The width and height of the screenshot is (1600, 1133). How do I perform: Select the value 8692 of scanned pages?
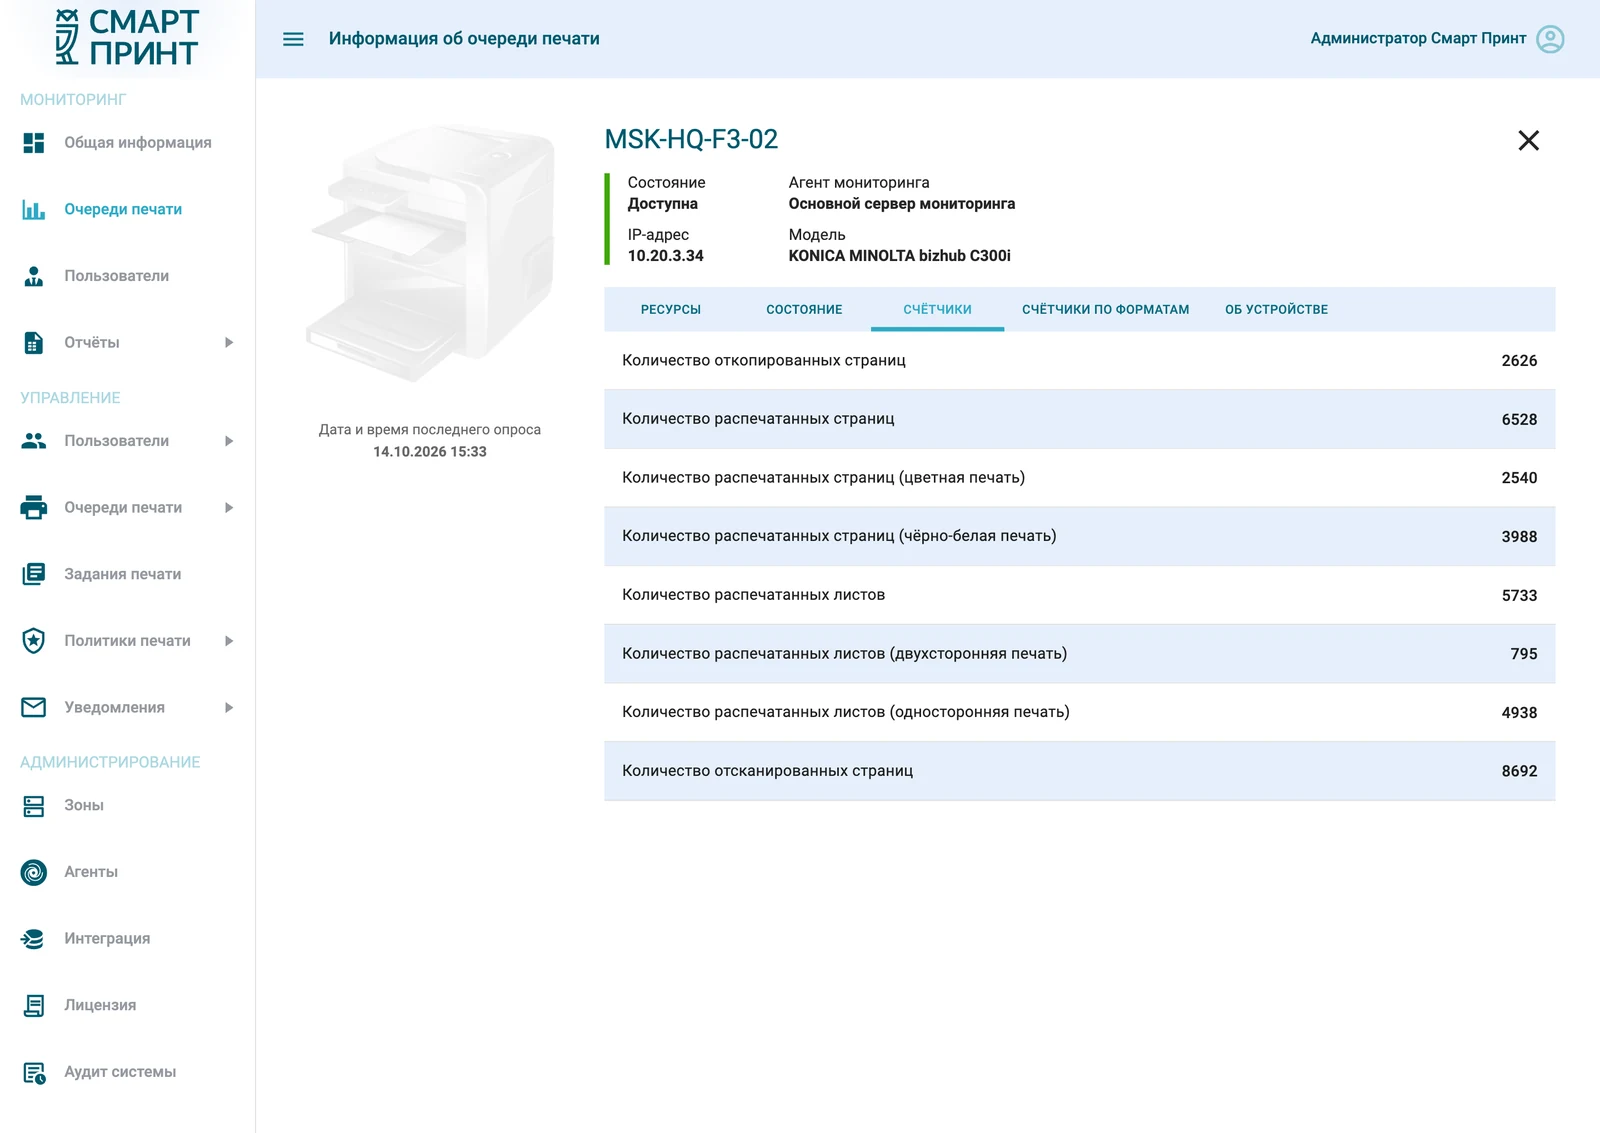(x=1519, y=771)
